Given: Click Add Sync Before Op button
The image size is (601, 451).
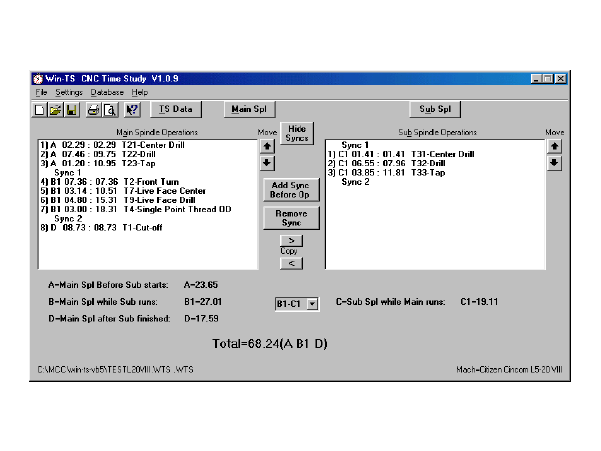Looking at the screenshot, I should pos(291,189).
